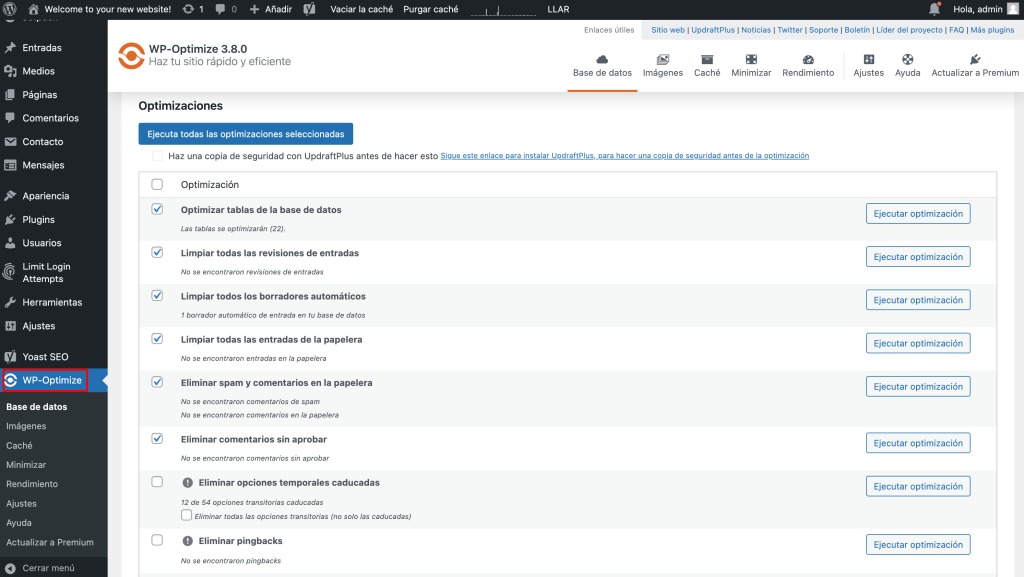Click the admin avatar icon
Image resolution: width=1024 pixels, height=577 pixels.
click(1013, 9)
